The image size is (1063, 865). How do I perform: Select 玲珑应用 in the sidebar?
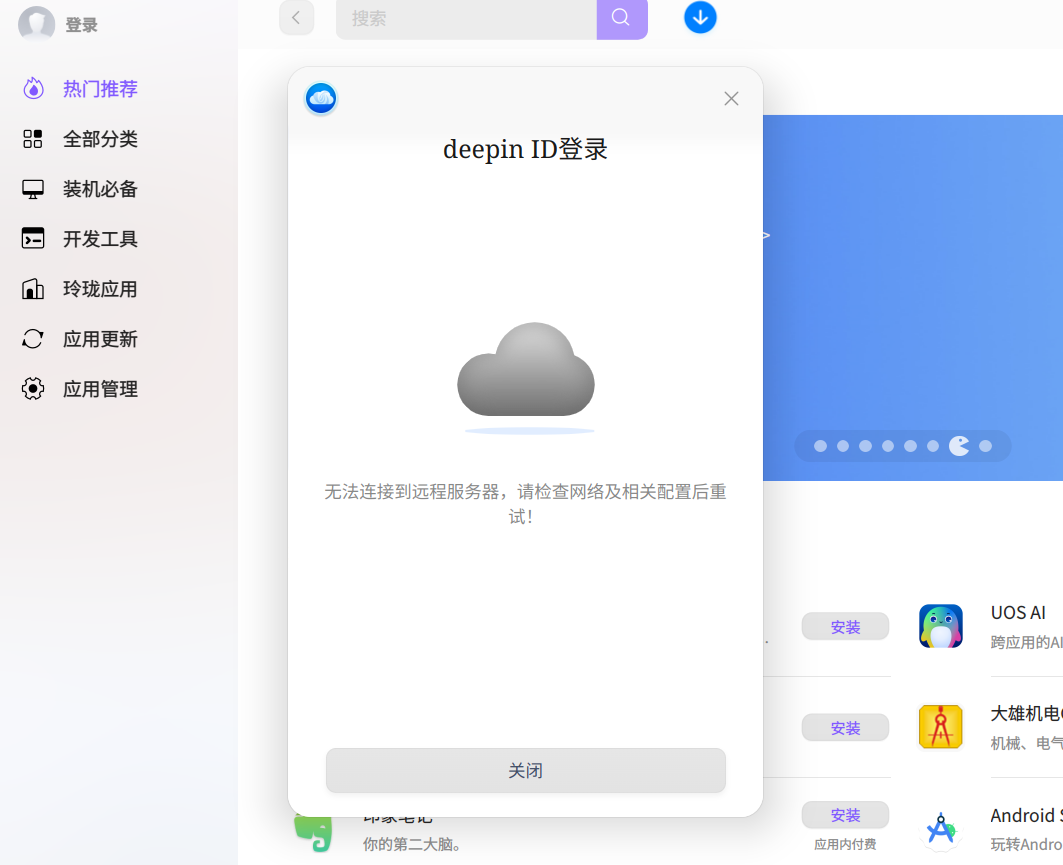pyautogui.click(x=80, y=289)
